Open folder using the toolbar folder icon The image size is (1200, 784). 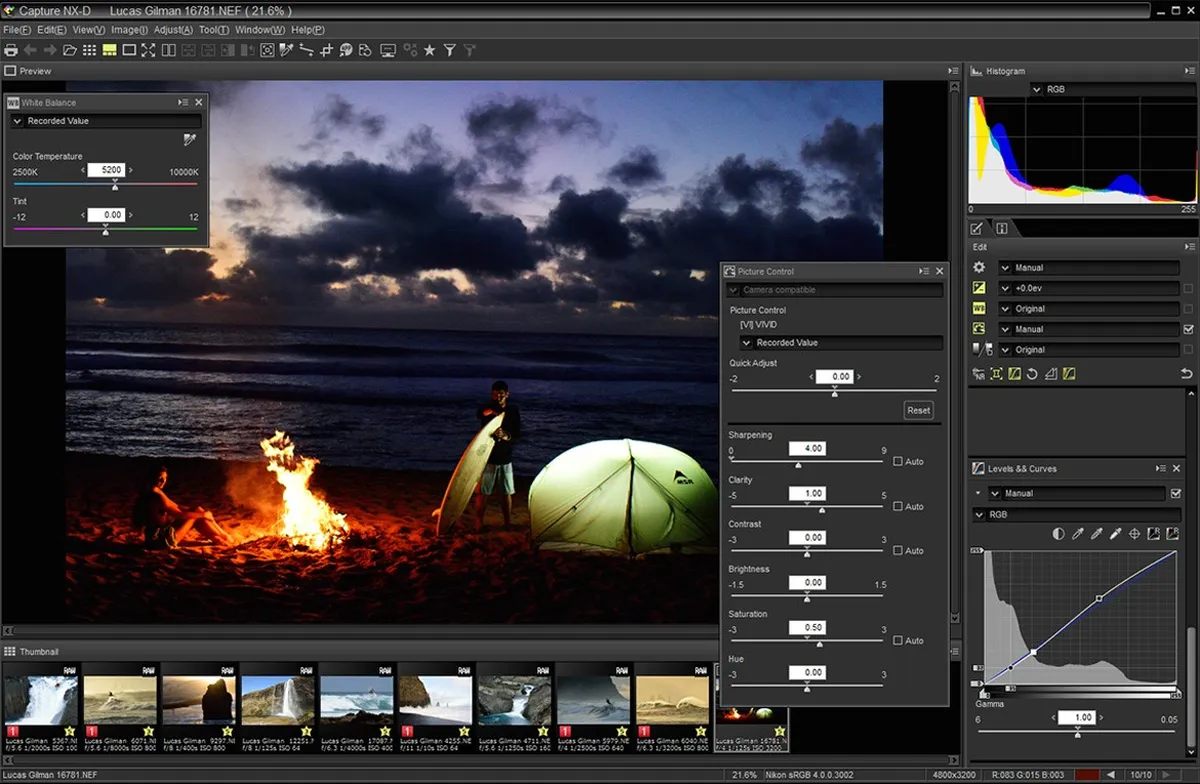point(70,50)
